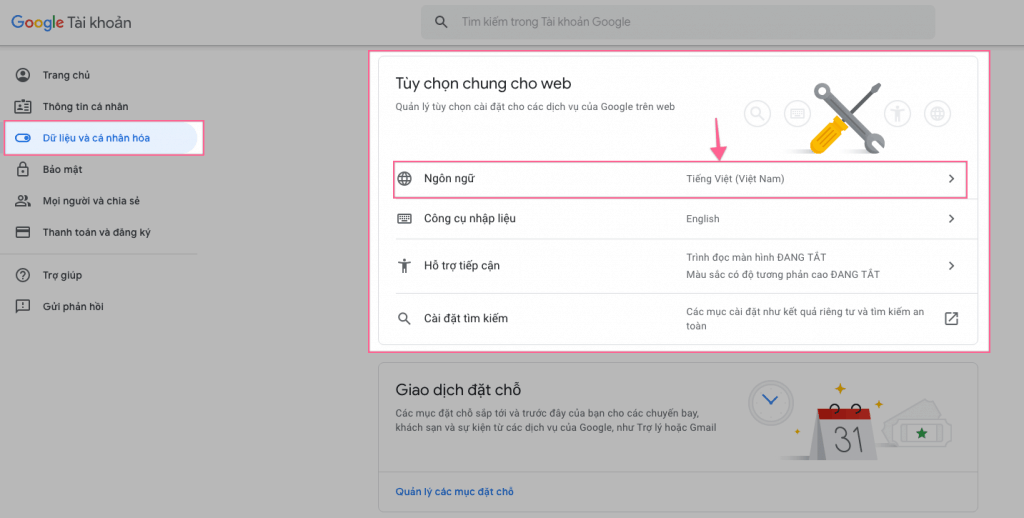Click the accessibility person icon beside Hỗ trợ tiếp cận
Screen dimensions: 1024x518
[x=404, y=266]
